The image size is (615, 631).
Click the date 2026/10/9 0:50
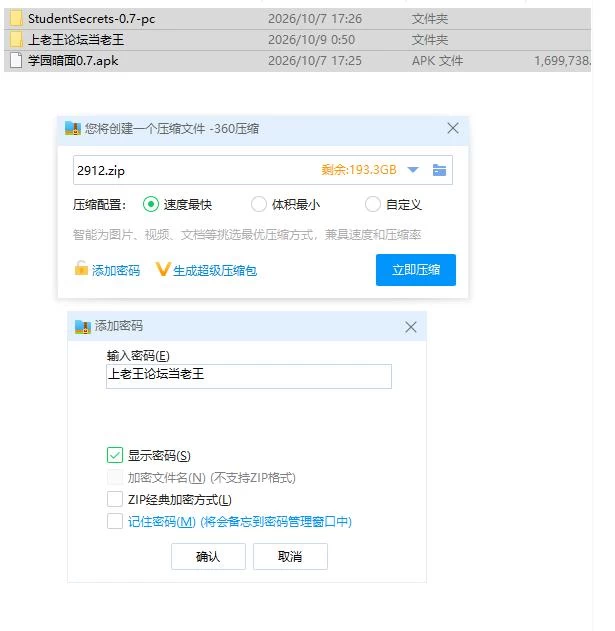pos(312,40)
